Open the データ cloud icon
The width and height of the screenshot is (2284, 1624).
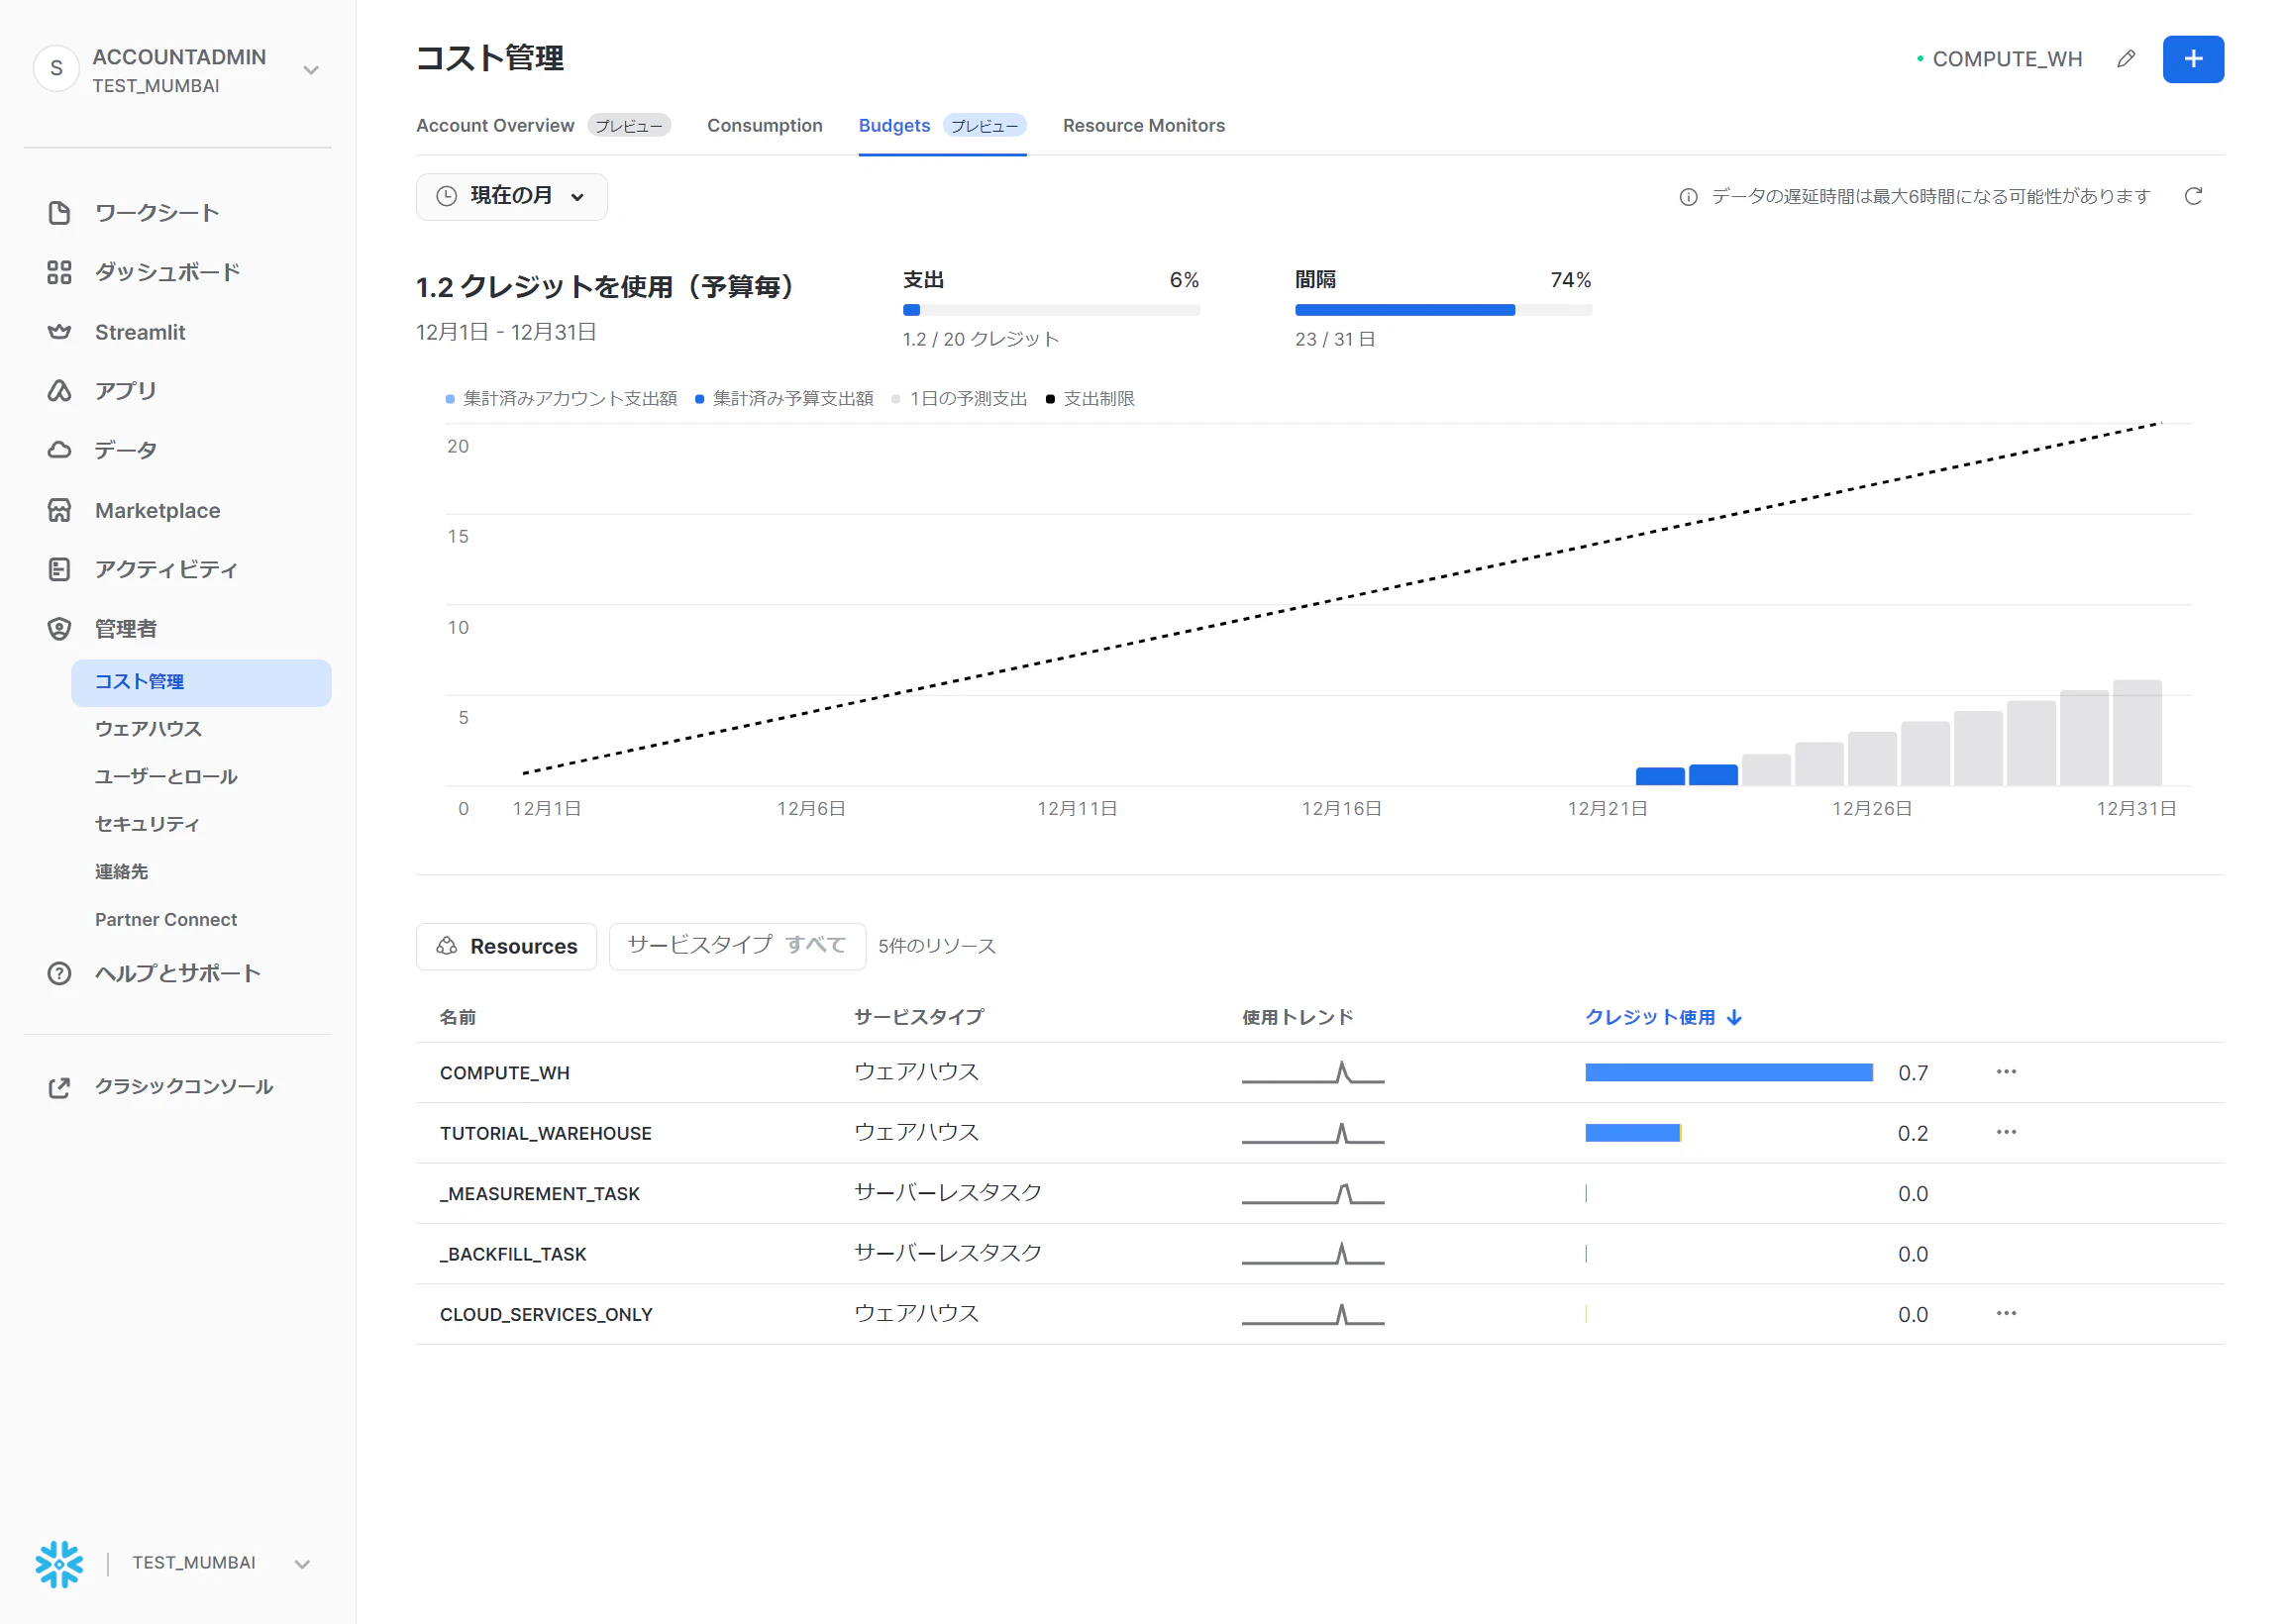pos(59,450)
